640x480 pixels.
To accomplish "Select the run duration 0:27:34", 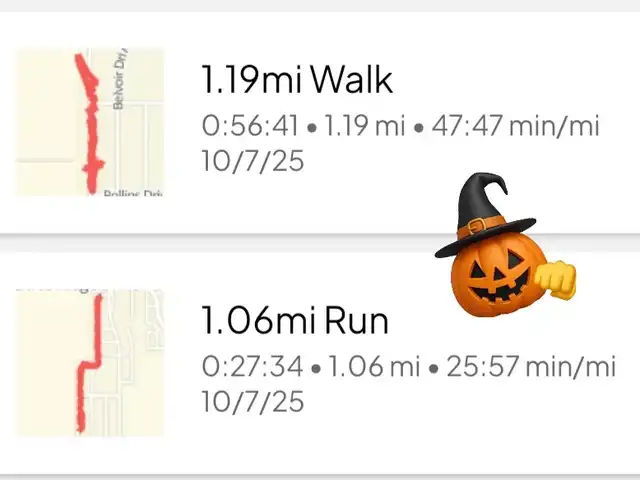I will [251, 367].
